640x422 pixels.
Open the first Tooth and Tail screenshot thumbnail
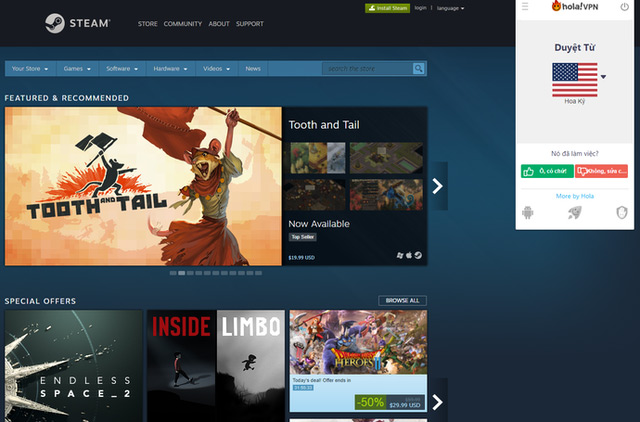coord(318,158)
